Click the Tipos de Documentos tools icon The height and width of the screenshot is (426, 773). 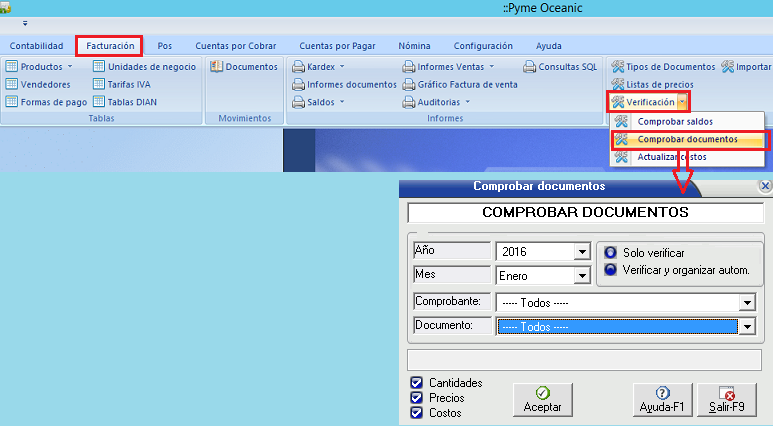[x=618, y=67]
